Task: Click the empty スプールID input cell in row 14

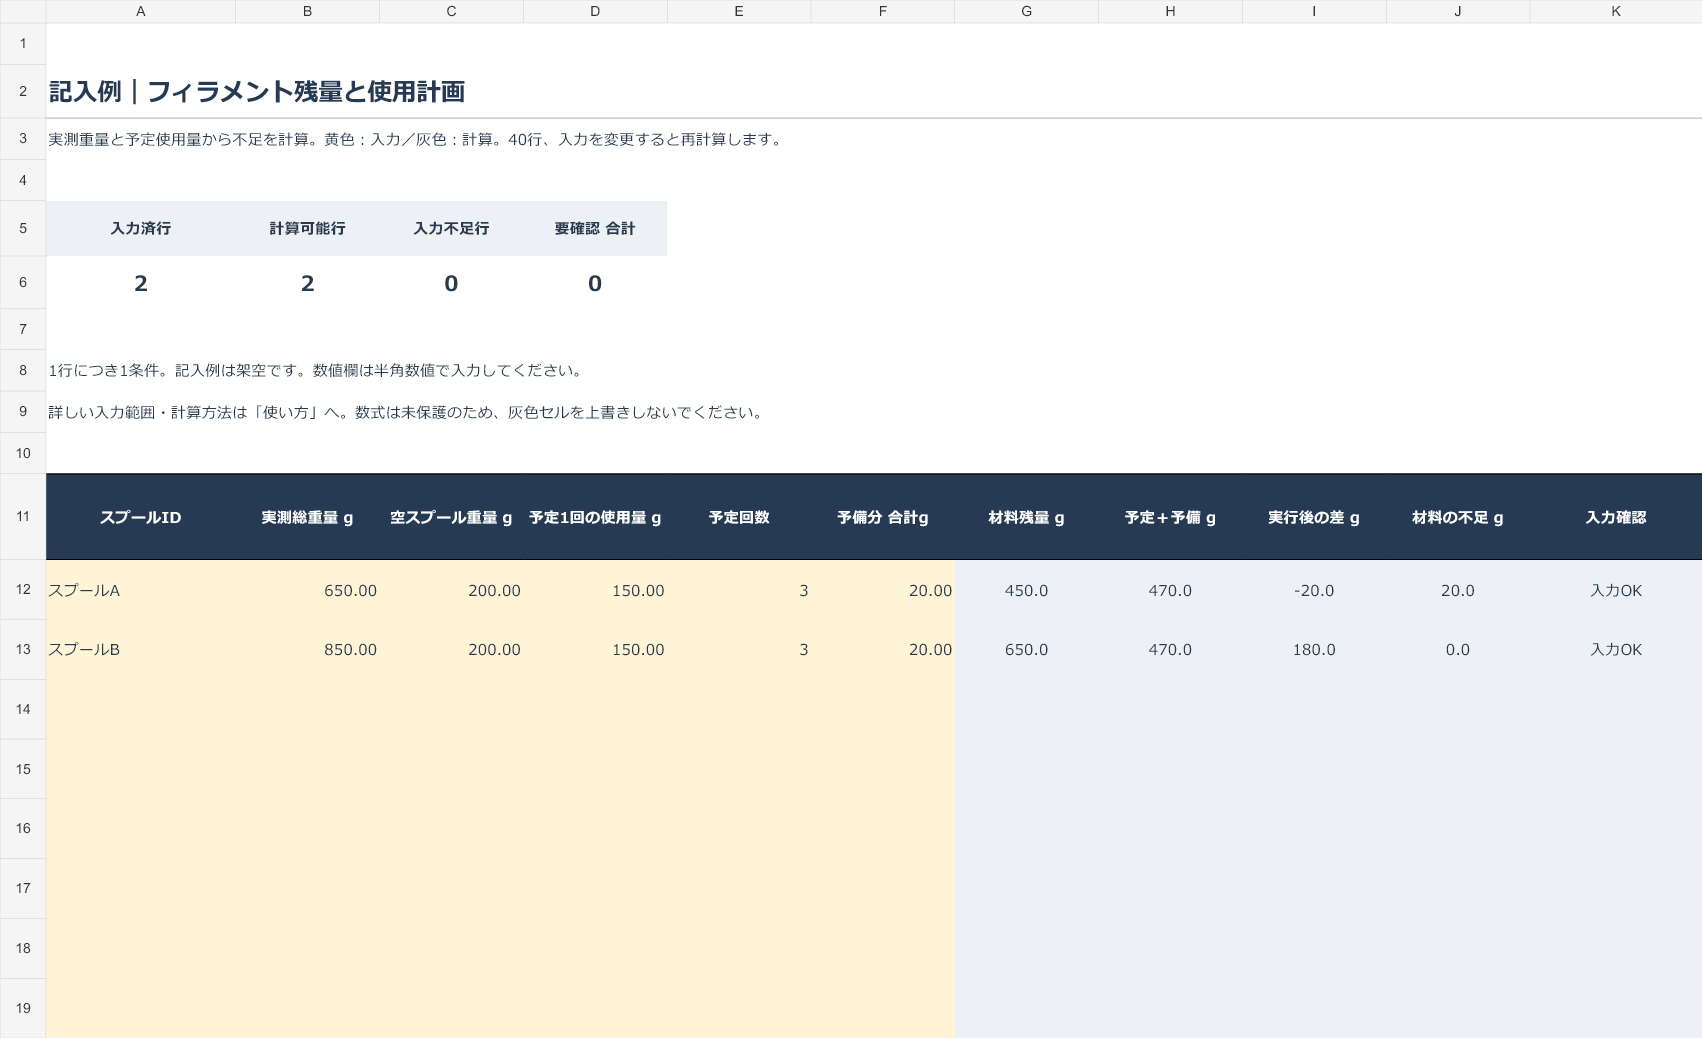Action: click(140, 709)
